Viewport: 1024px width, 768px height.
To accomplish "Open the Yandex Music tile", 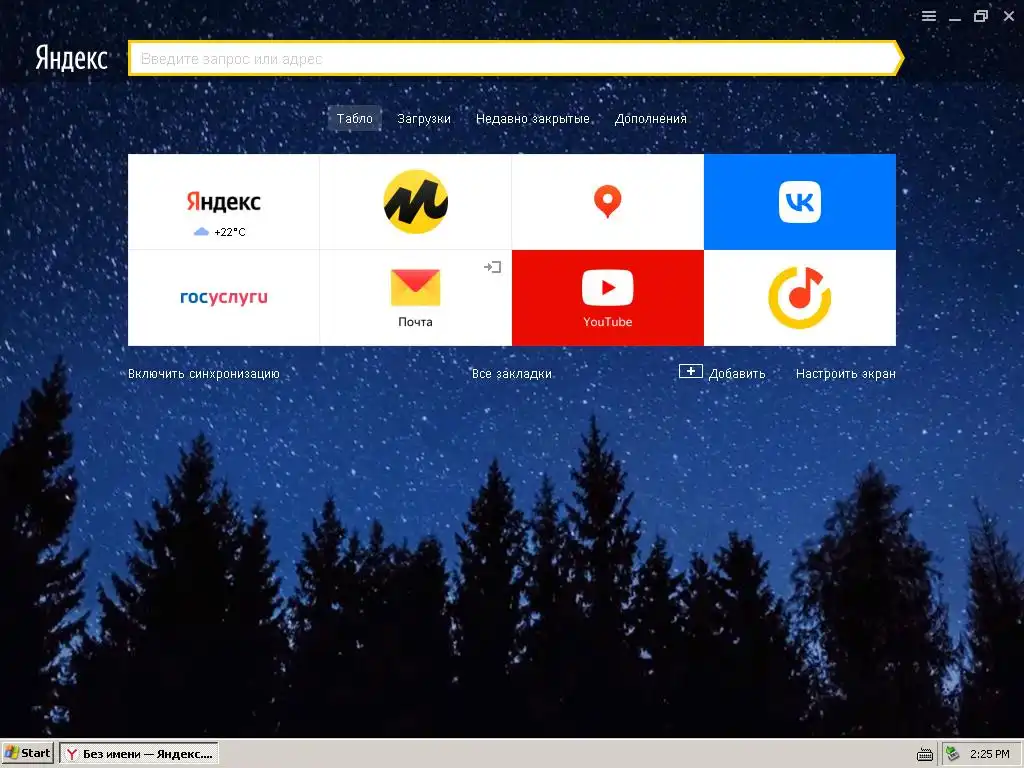I will coord(800,298).
